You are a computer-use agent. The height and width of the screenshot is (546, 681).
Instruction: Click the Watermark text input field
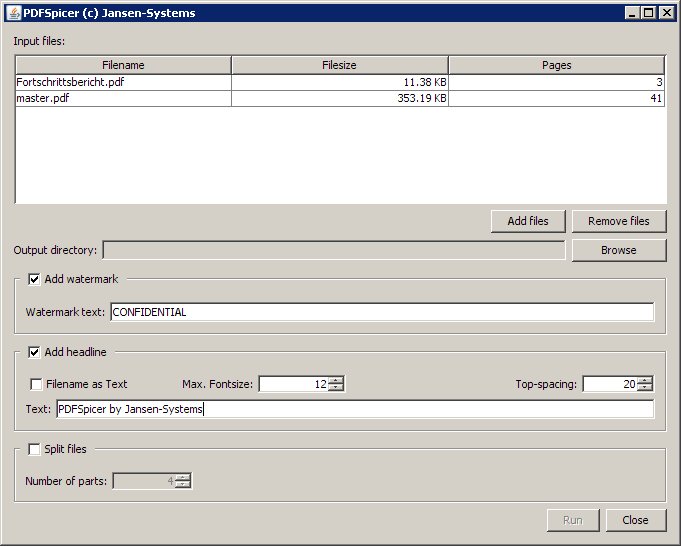point(381,312)
